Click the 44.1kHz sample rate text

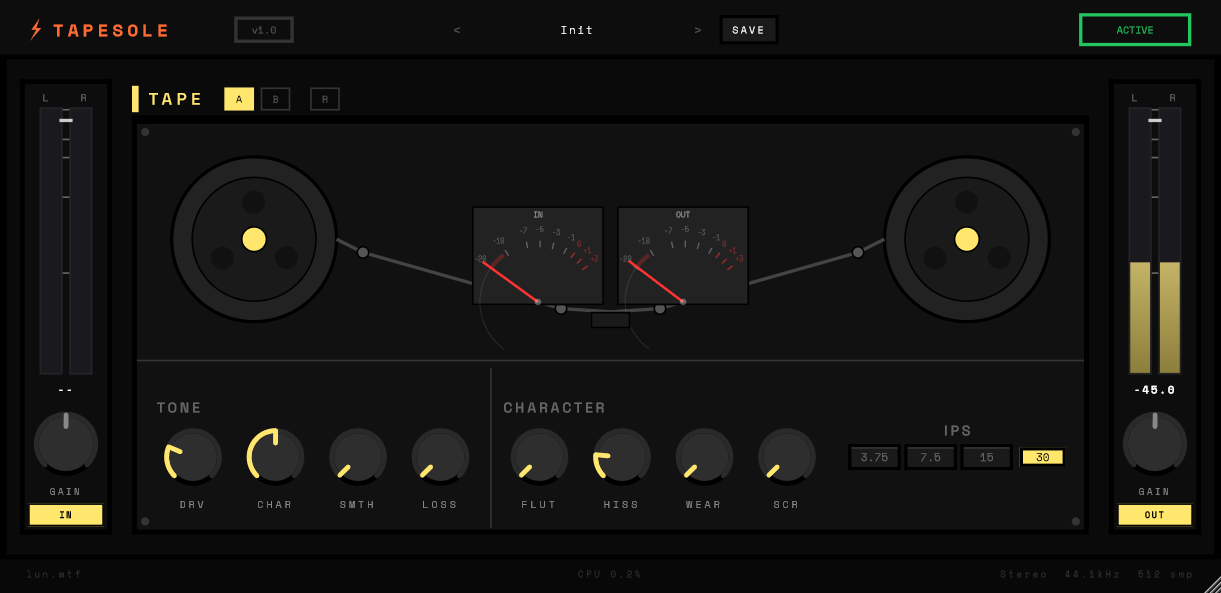tap(1093, 574)
